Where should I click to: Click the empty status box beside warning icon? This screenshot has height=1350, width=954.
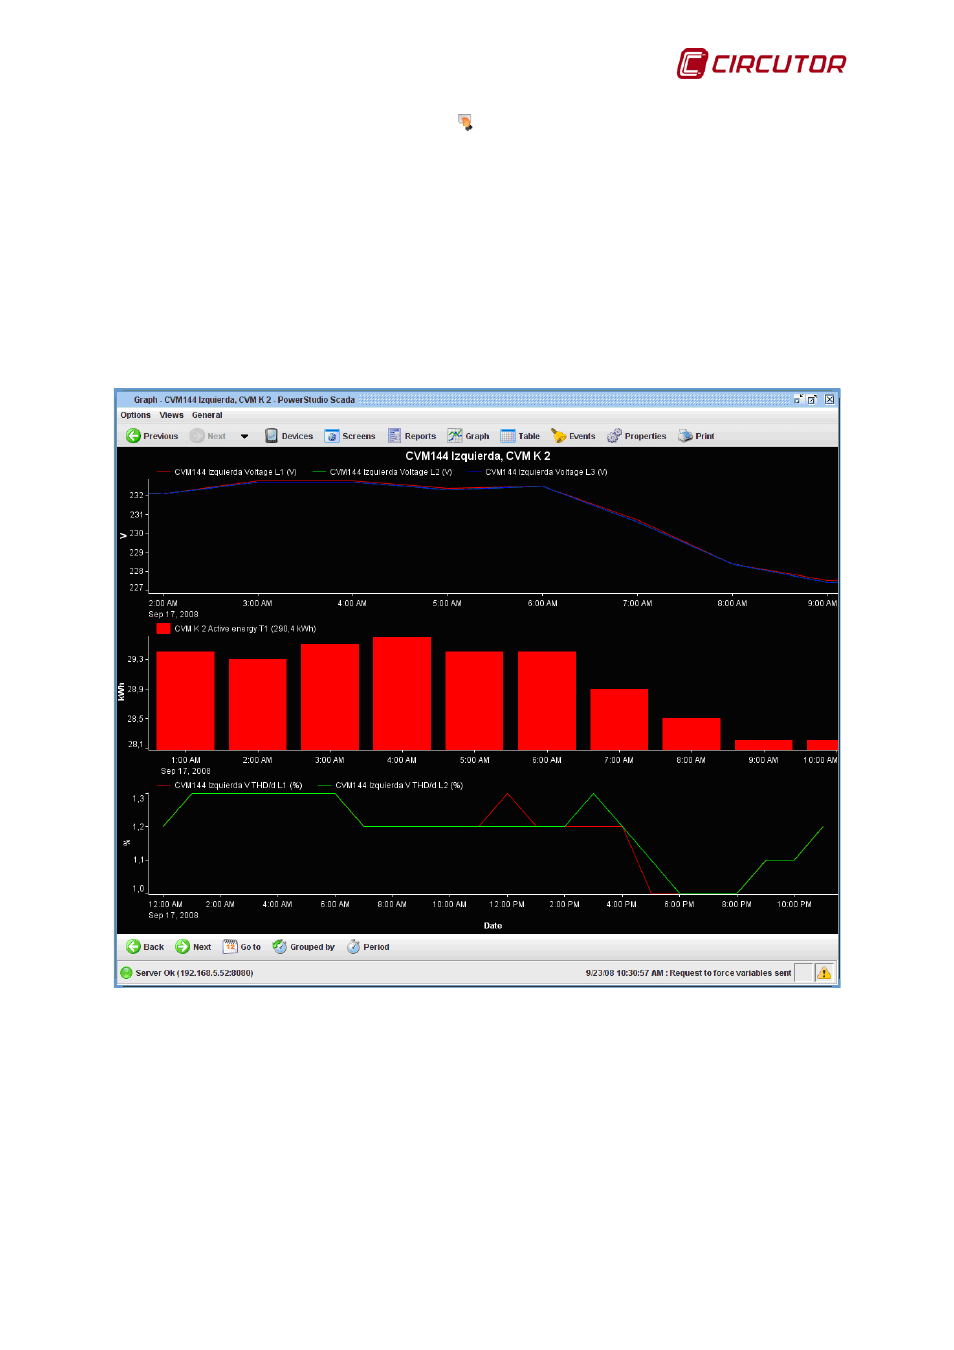(804, 973)
